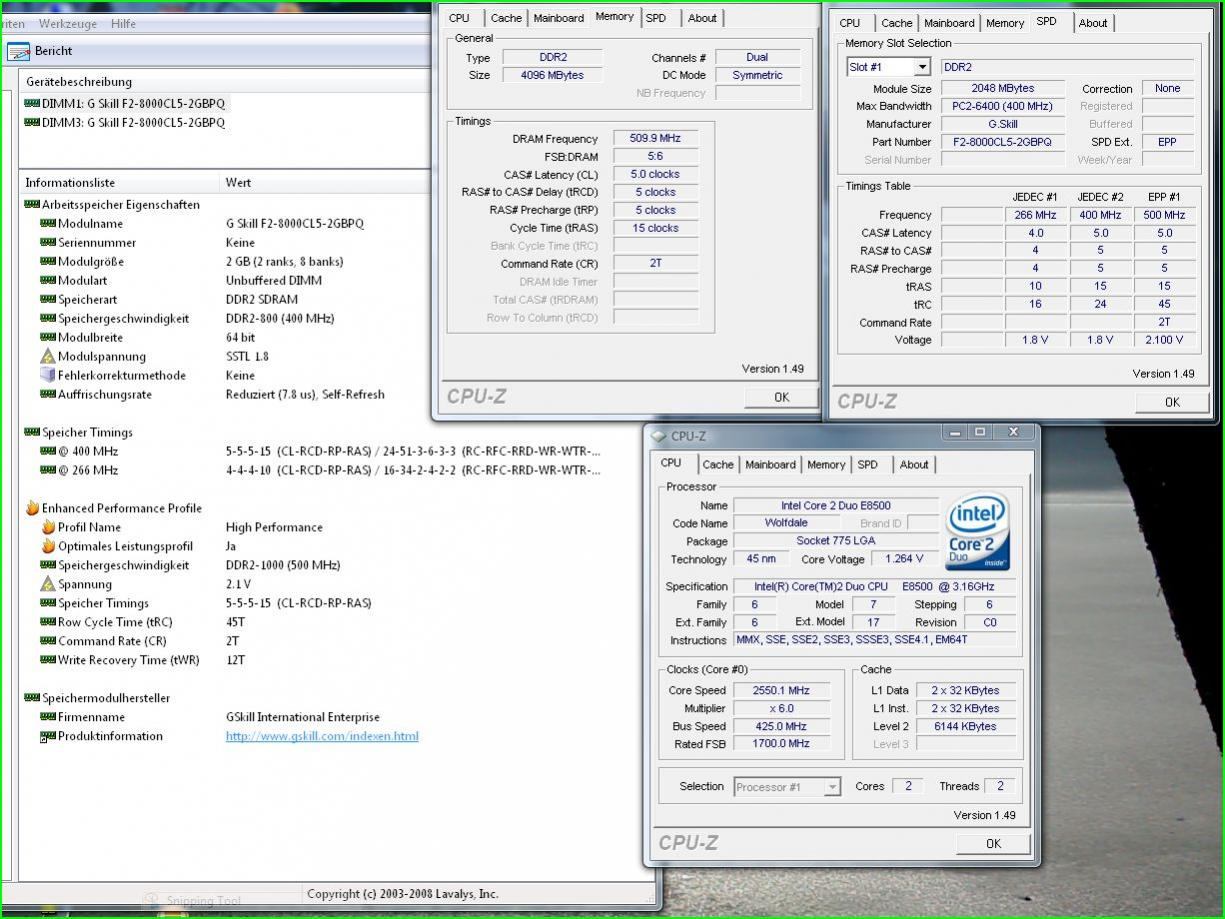Click the warning triangle icon beside Spannung
This screenshot has height=919, width=1225.
(x=48, y=584)
